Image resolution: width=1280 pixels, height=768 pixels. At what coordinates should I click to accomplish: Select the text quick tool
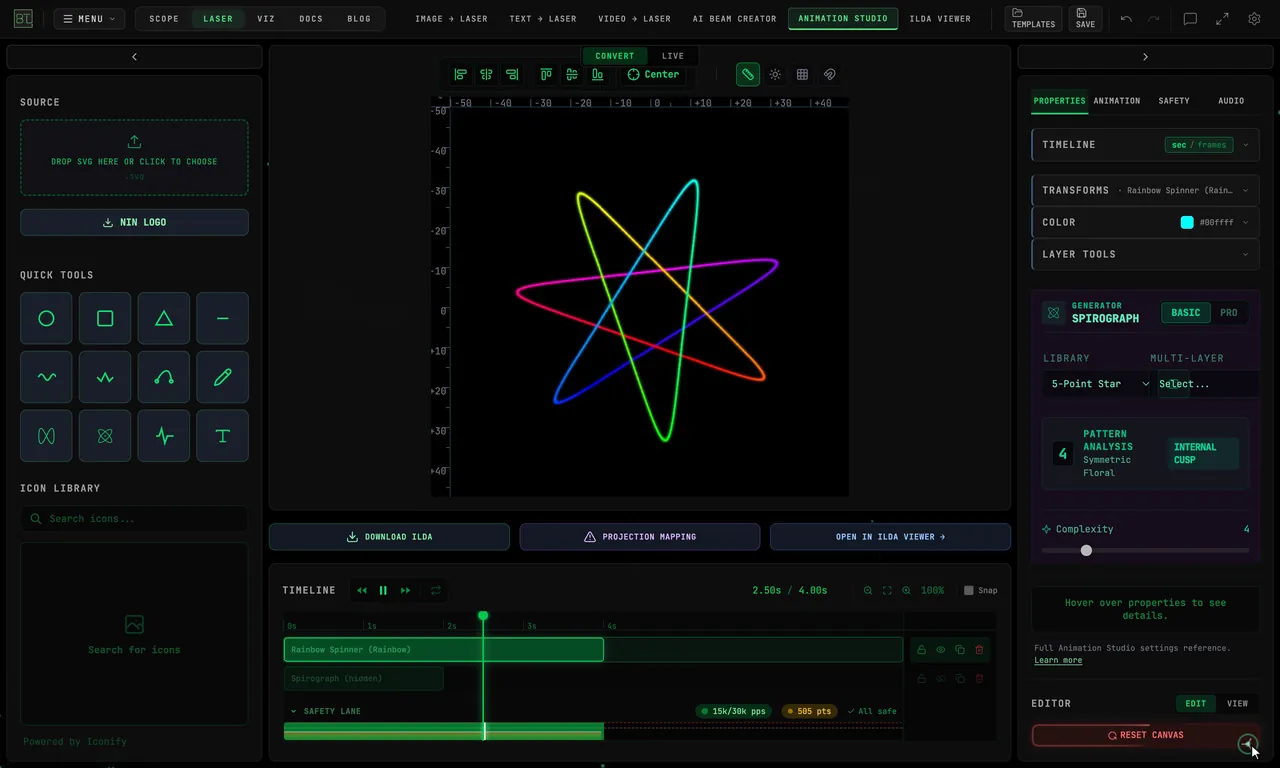click(222, 436)
